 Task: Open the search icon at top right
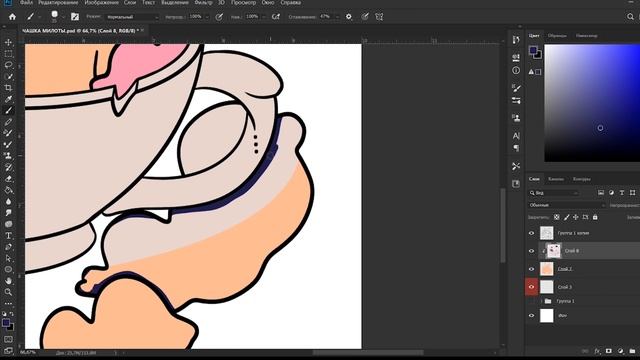[630, 17]
